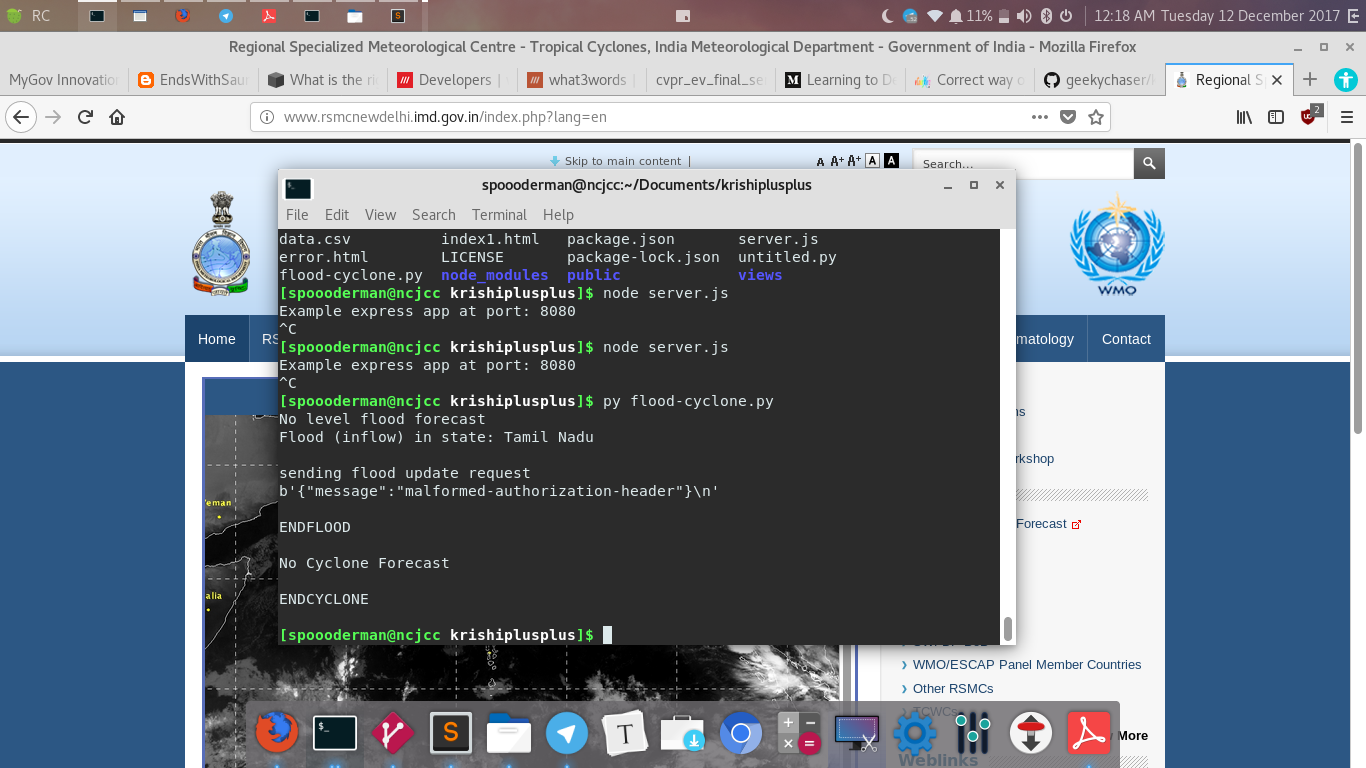Image resolution: width=1366 pixels, height=768 pixels.
Task: Select black high-contrast A theme
Action: point(891,161)
